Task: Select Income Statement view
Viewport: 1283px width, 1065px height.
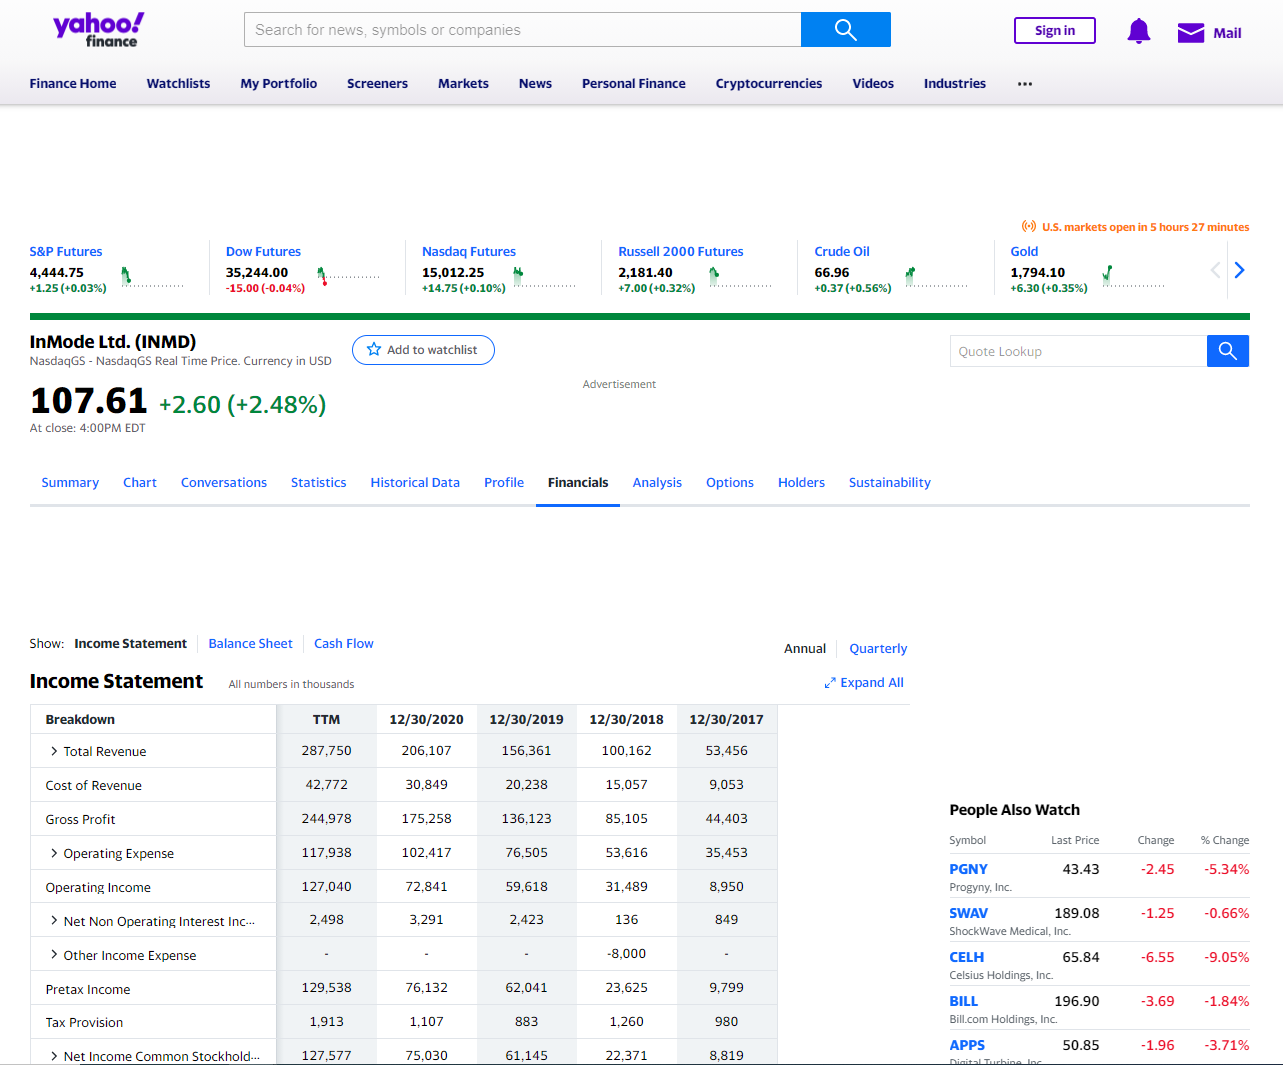Action: click(130, 644)
